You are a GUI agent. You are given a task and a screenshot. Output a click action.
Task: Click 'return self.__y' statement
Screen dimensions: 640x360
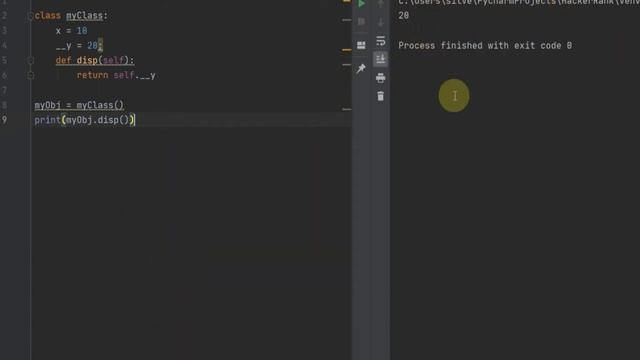tap(116, 76)
